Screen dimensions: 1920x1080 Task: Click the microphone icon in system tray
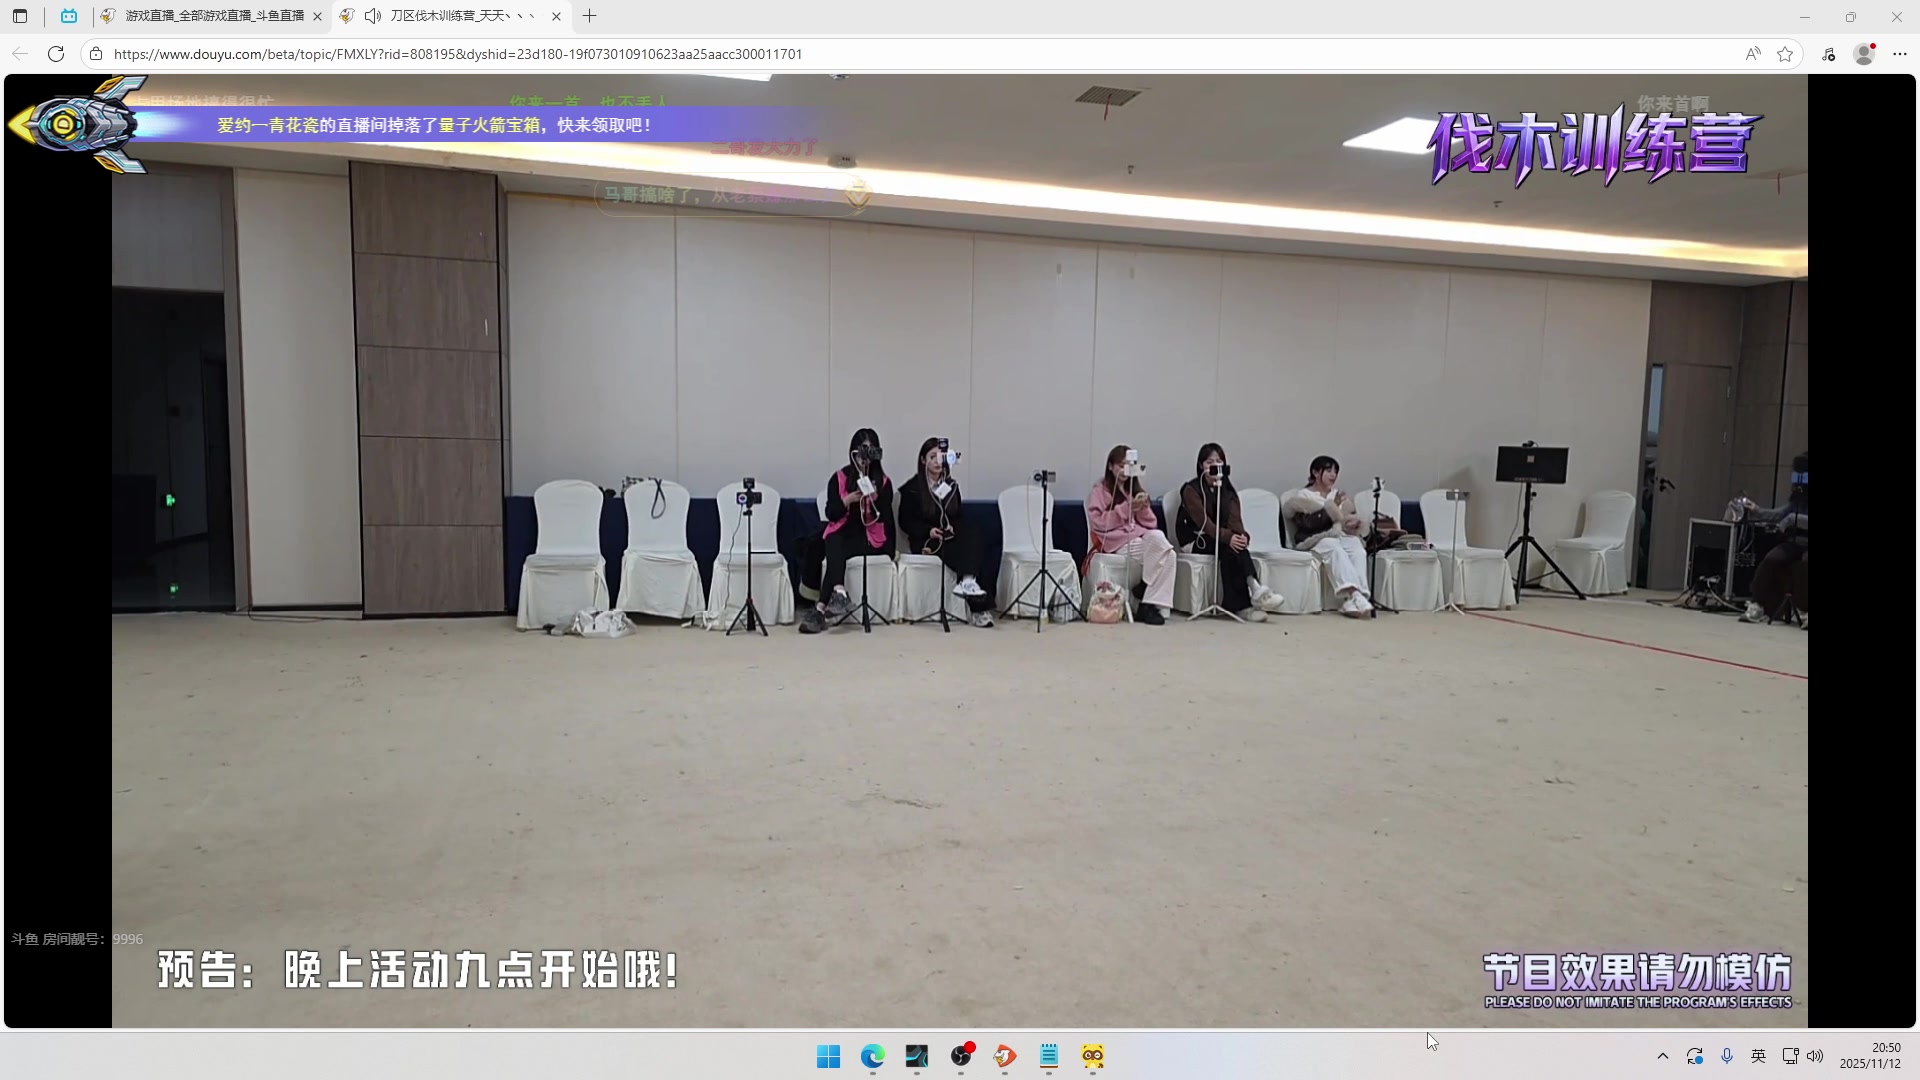[1727, 1056]
